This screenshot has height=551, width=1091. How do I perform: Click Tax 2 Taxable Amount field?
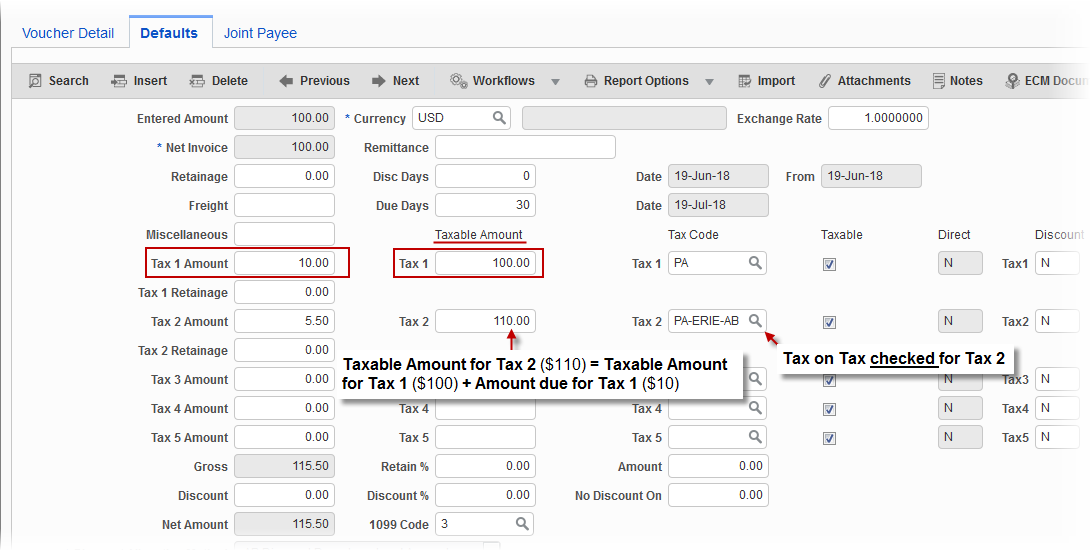click(x=486, y=321)
